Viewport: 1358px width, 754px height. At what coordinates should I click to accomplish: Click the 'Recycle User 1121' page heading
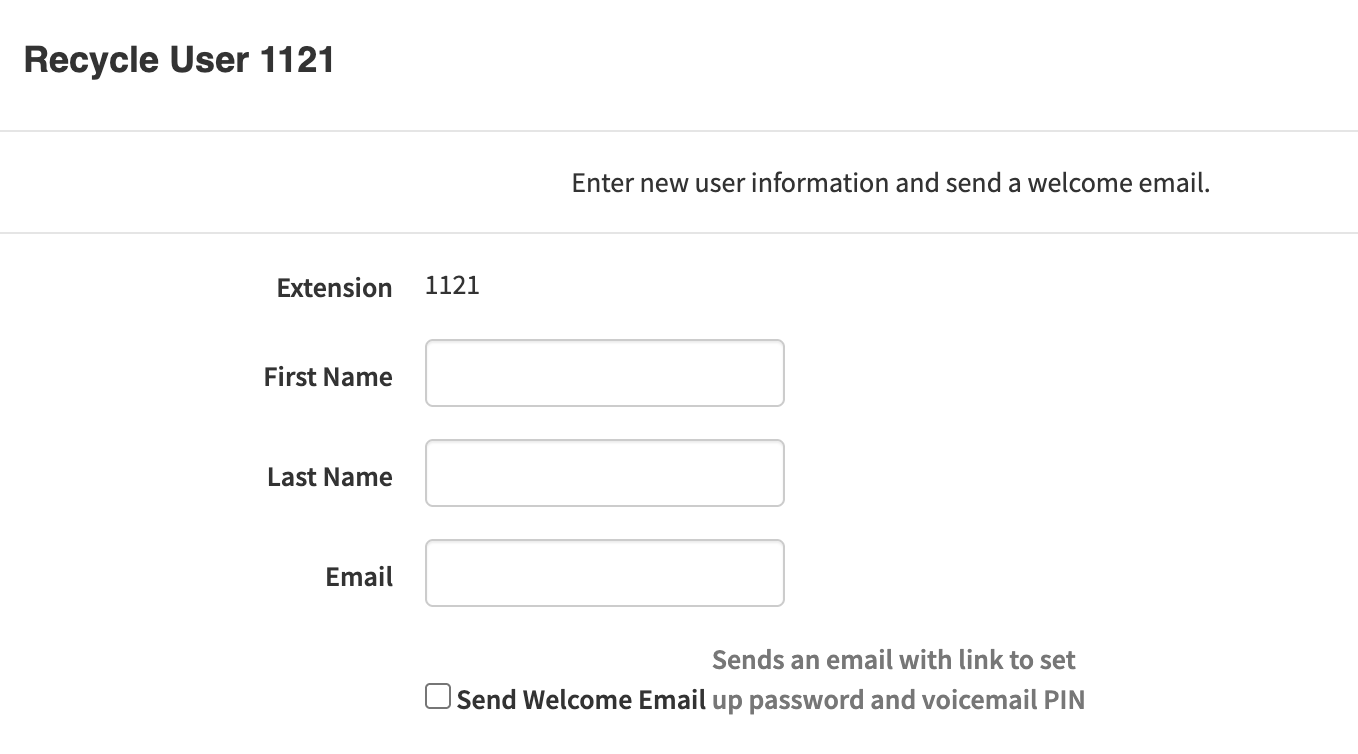click(179, 60)
